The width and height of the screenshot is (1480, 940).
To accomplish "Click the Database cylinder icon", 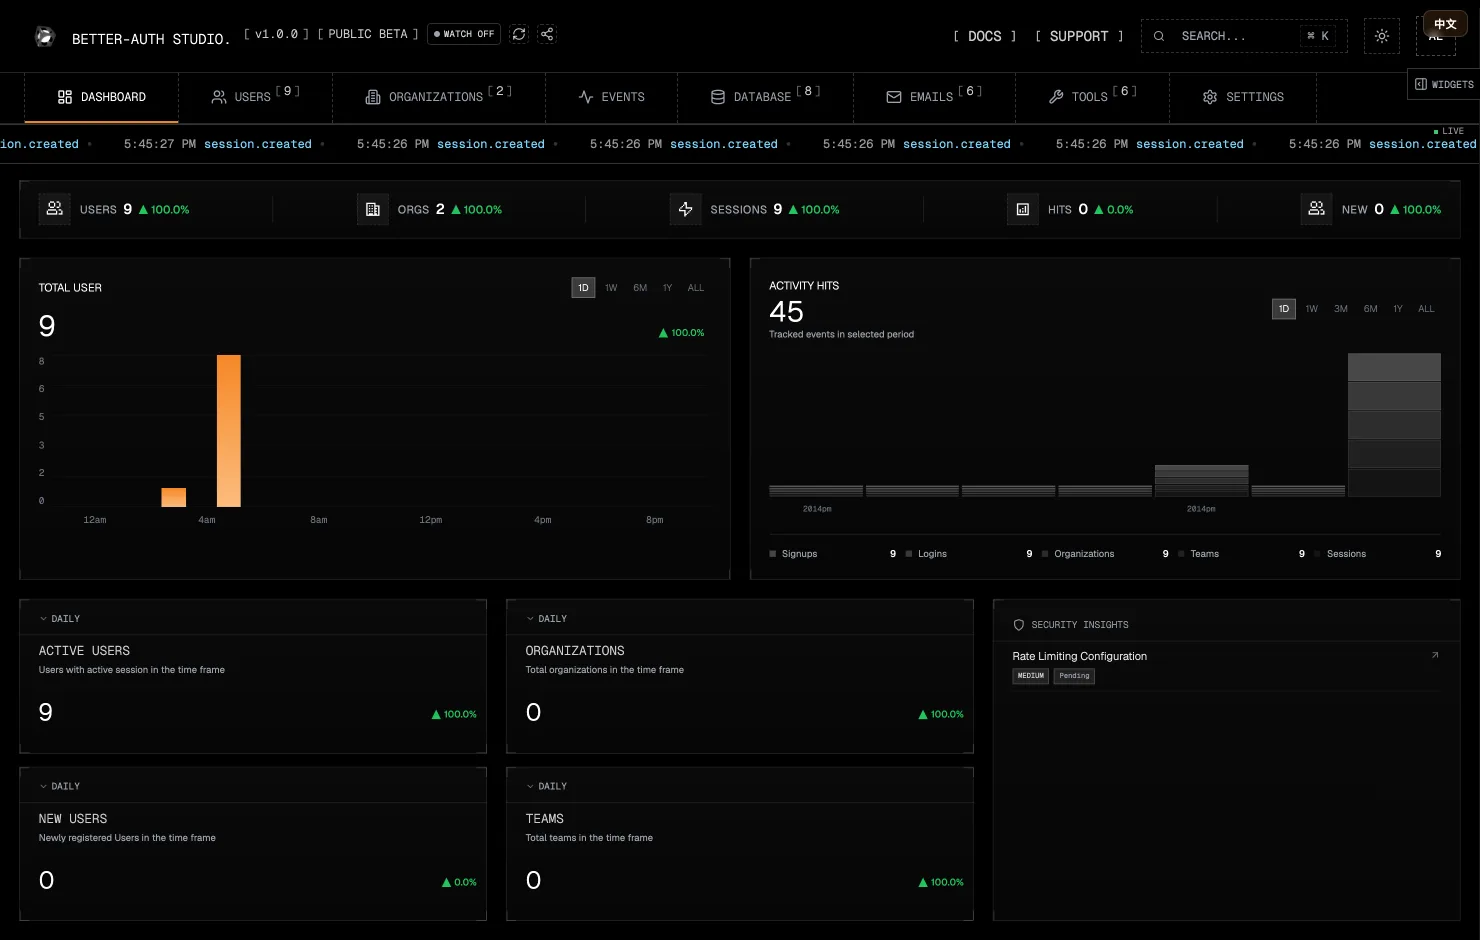I will [718, 97].
